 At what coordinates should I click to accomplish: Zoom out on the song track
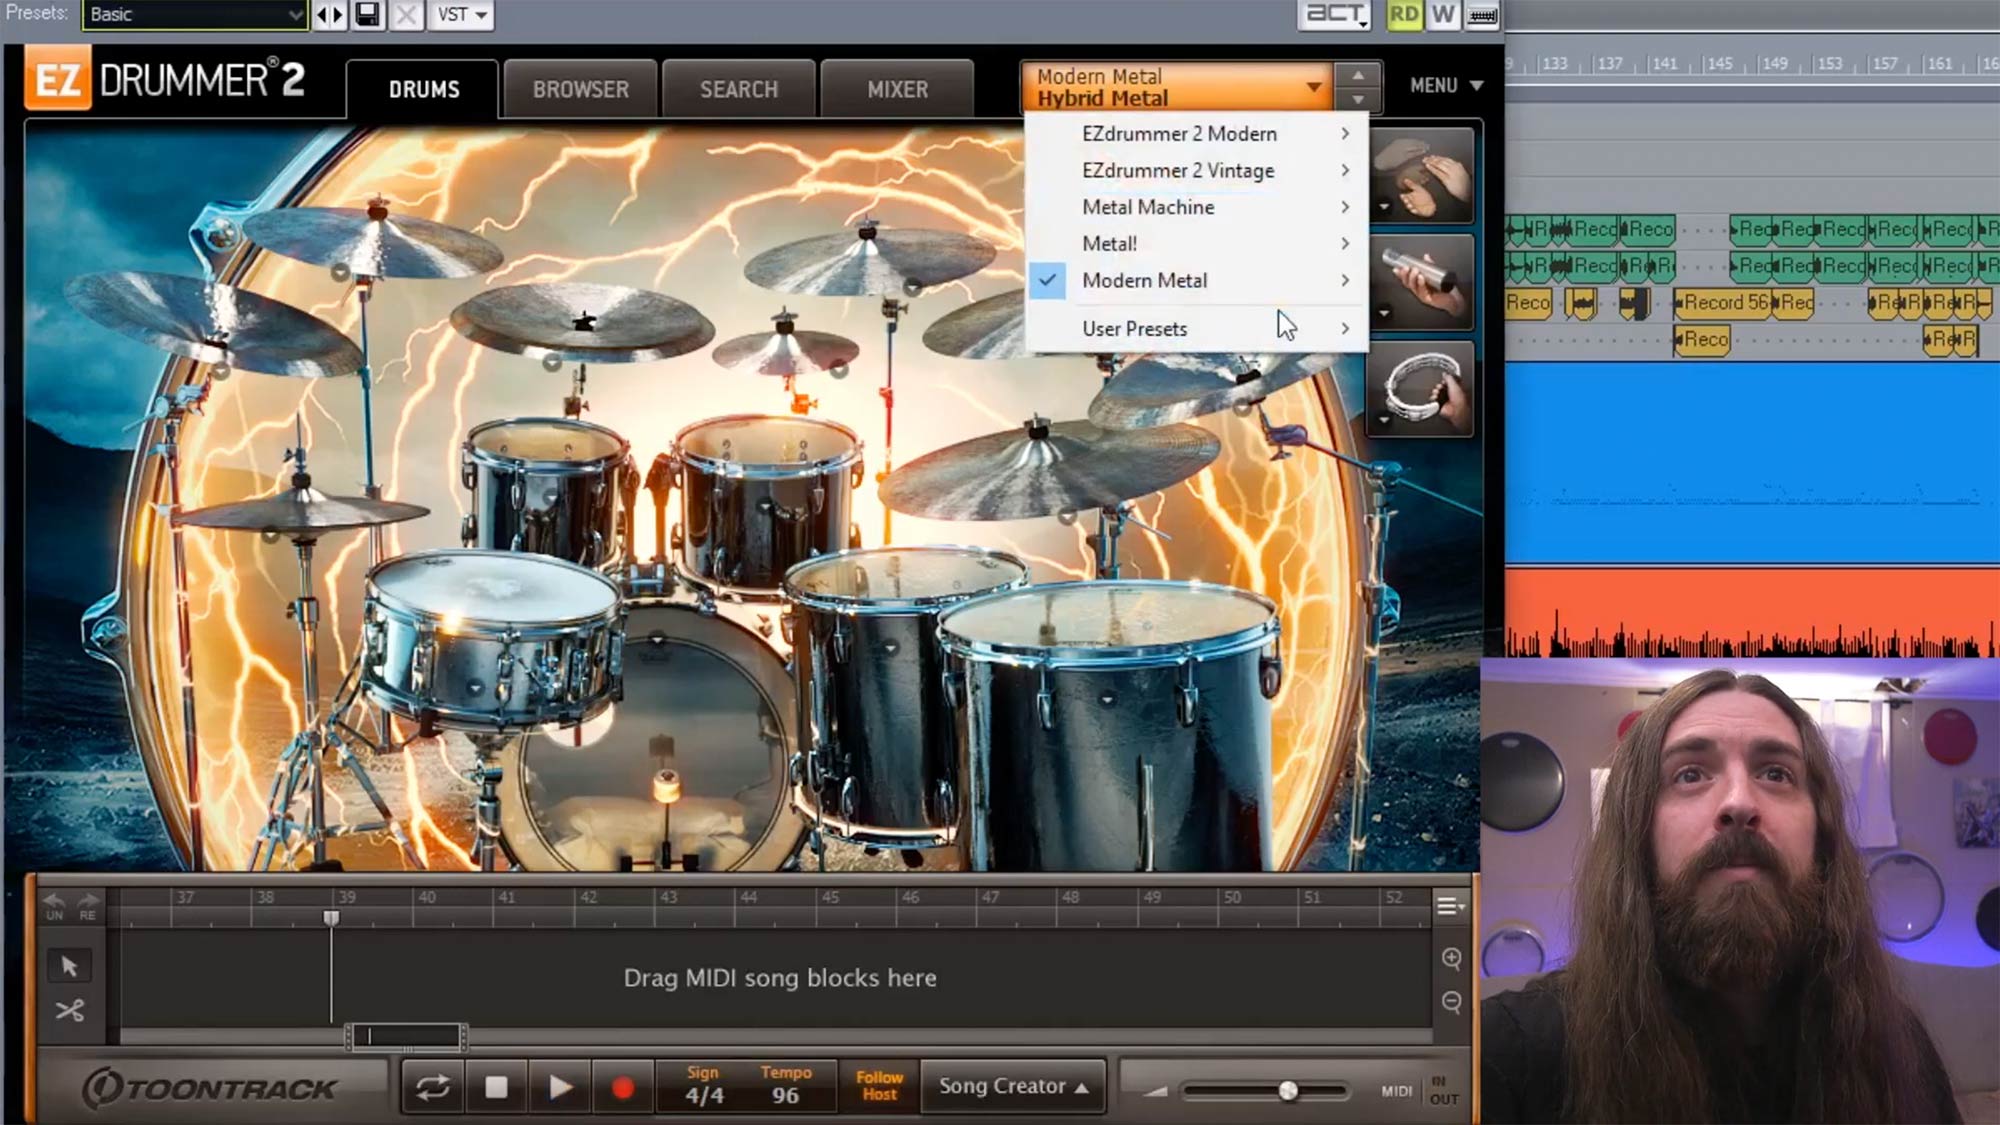(x=1452, y=1002)
